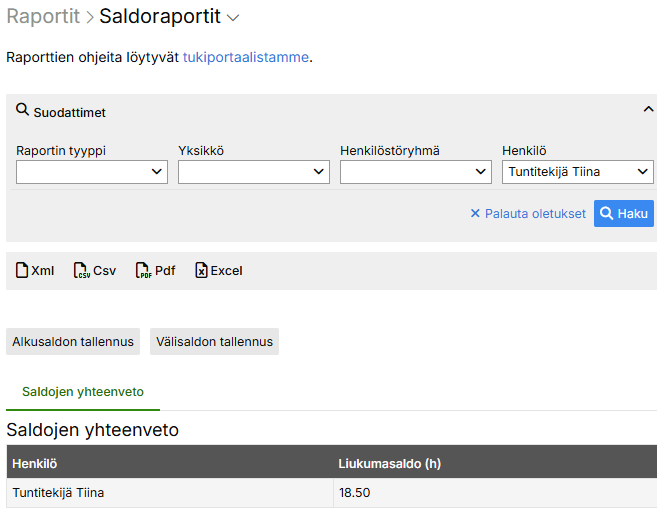Download the report as Pdf
This screenshot has height=517, width=657.
(156, 271)
